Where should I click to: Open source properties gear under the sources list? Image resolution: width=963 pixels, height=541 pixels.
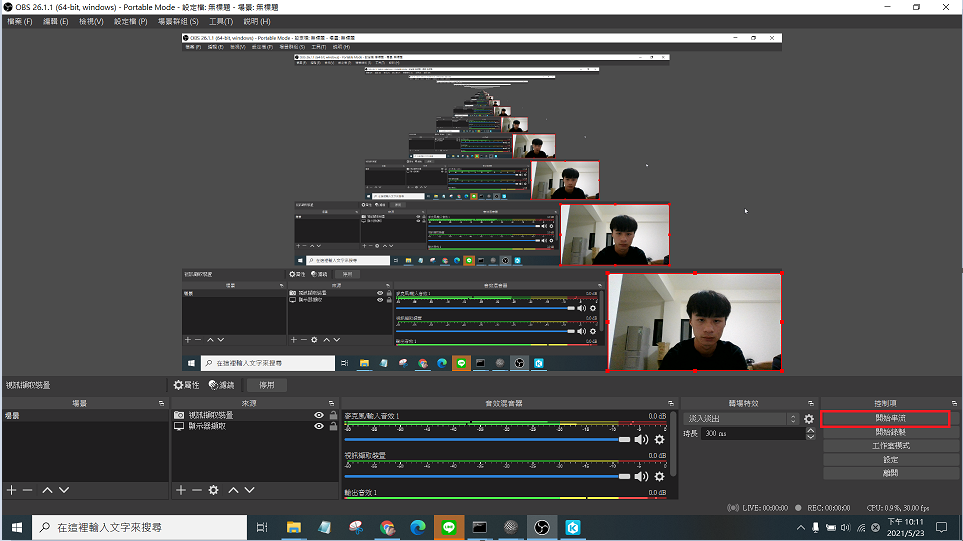click(213, 490)
